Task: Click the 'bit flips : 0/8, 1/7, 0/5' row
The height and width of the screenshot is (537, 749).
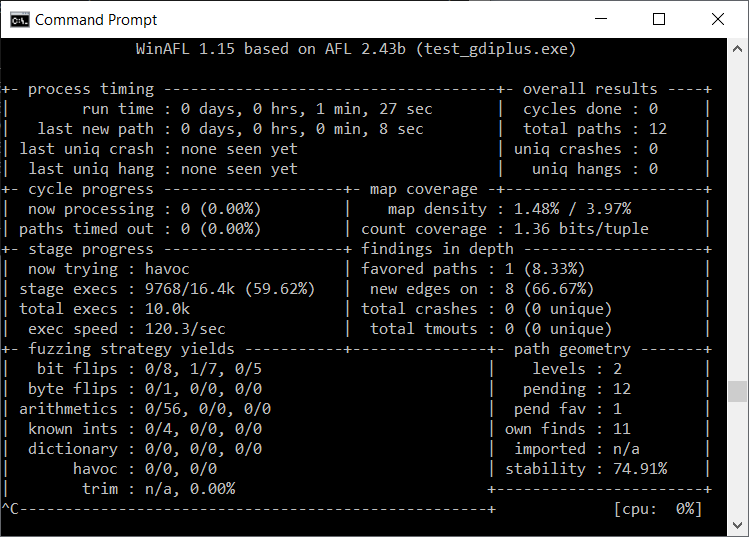Action: click(149, 369)
